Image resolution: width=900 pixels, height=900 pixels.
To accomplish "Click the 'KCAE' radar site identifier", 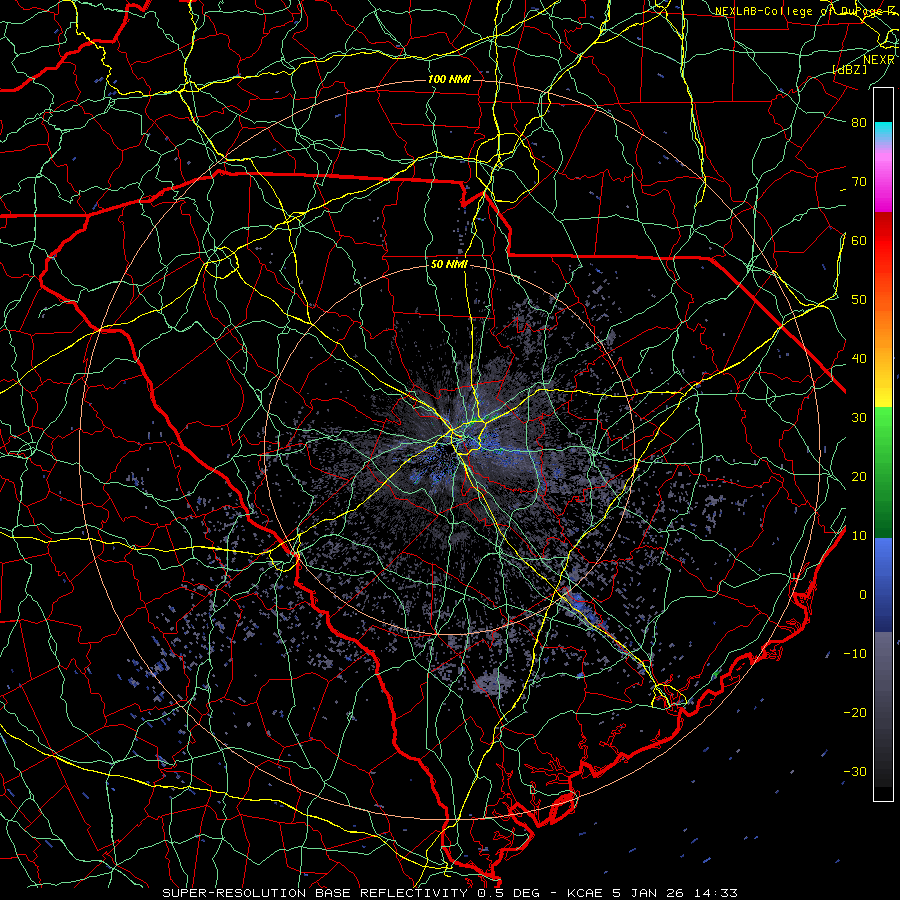I will click(x=584, y=893).
